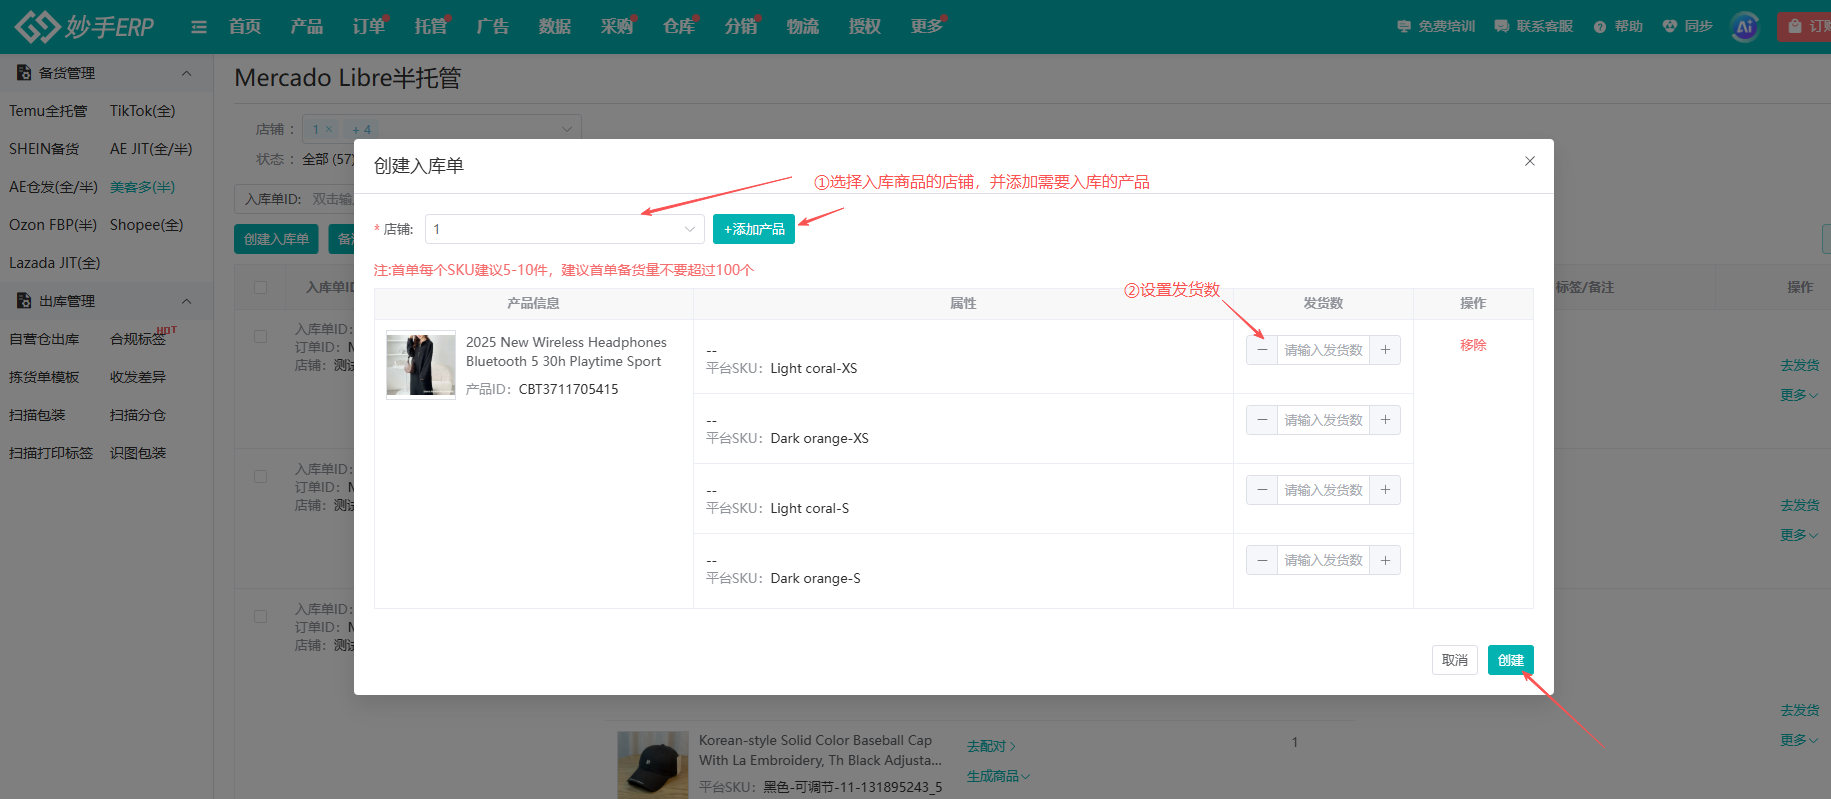Collapse the 出库管理 sidebar section
The height and width of the screenshot is (799, 1831).
tap(186, 301)
